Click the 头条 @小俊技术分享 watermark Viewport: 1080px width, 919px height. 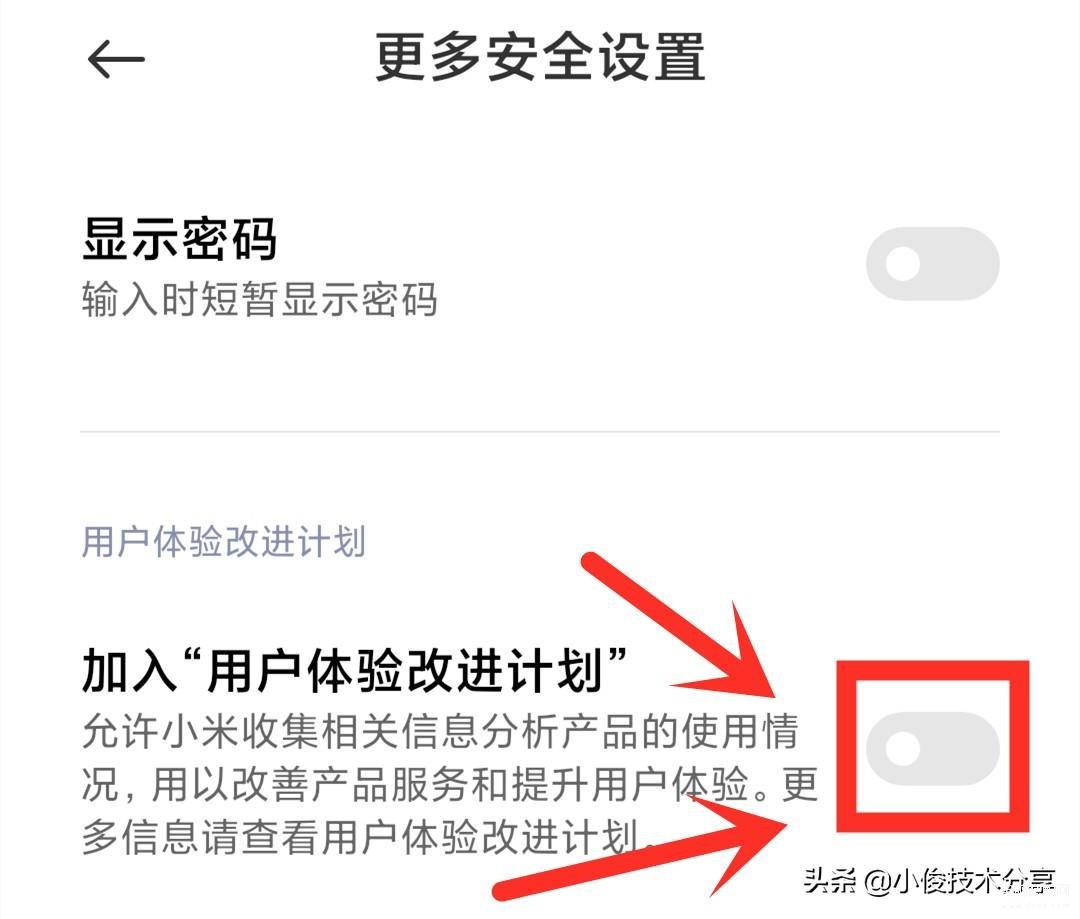(x=929, y=880)
